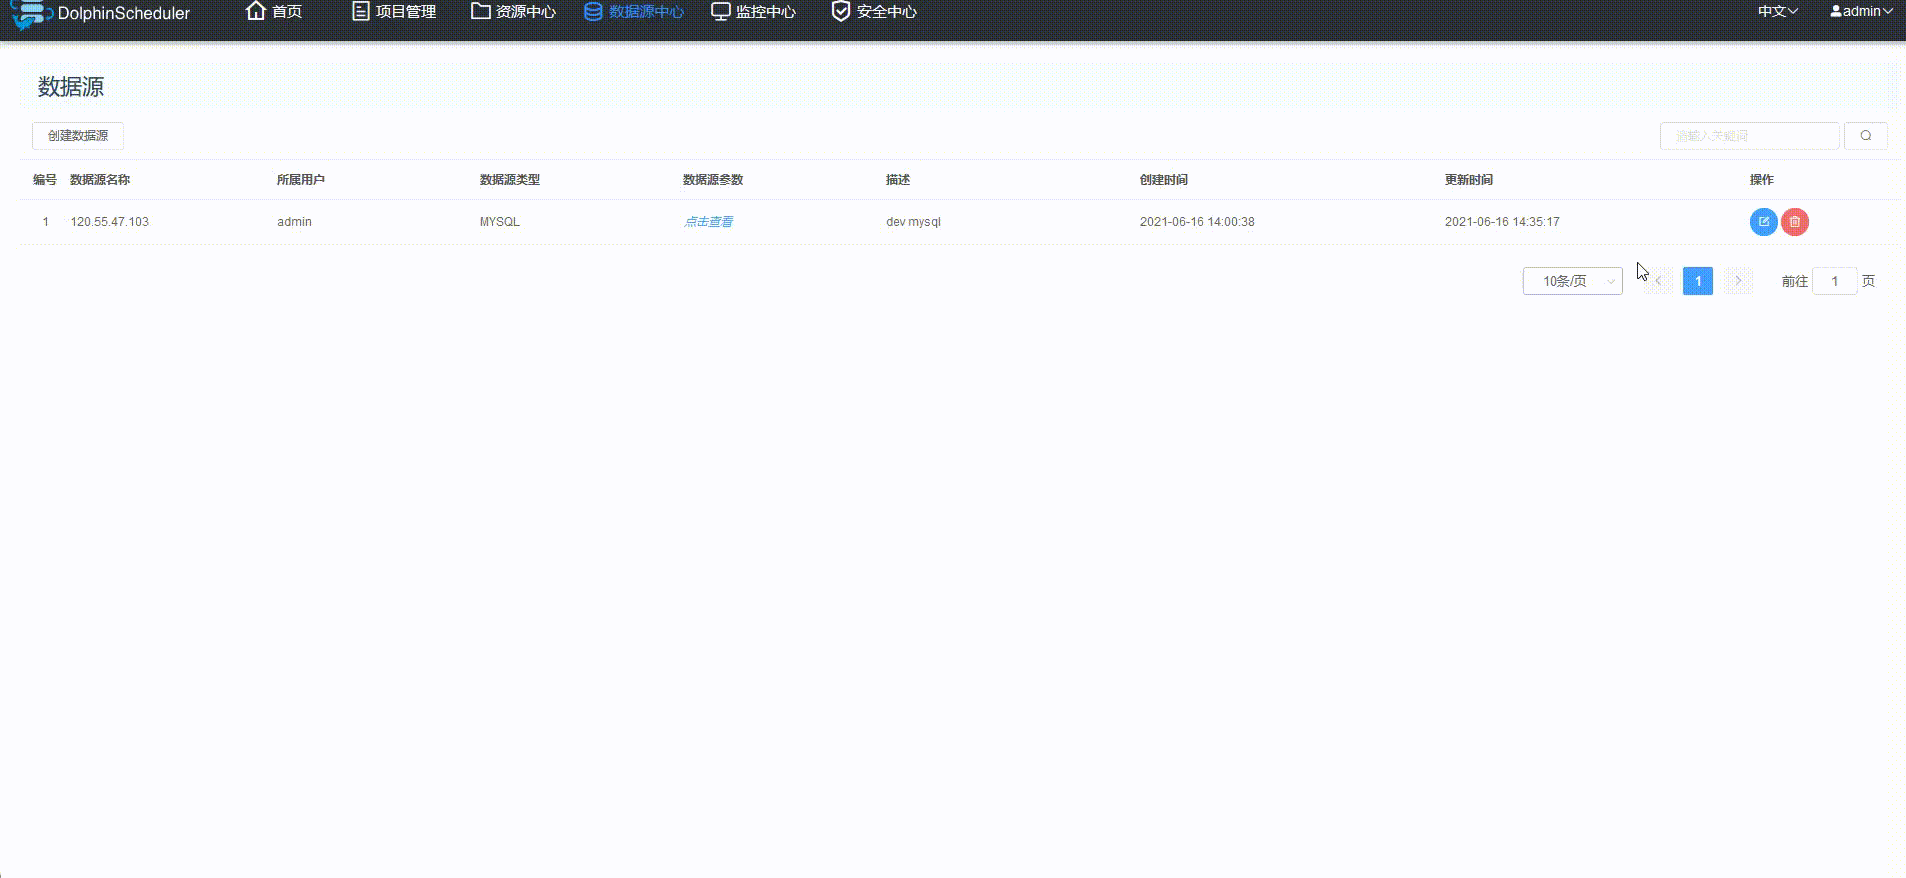Click the 前往 page number input
The image size is (1906, 878).
pos(1835,281)
